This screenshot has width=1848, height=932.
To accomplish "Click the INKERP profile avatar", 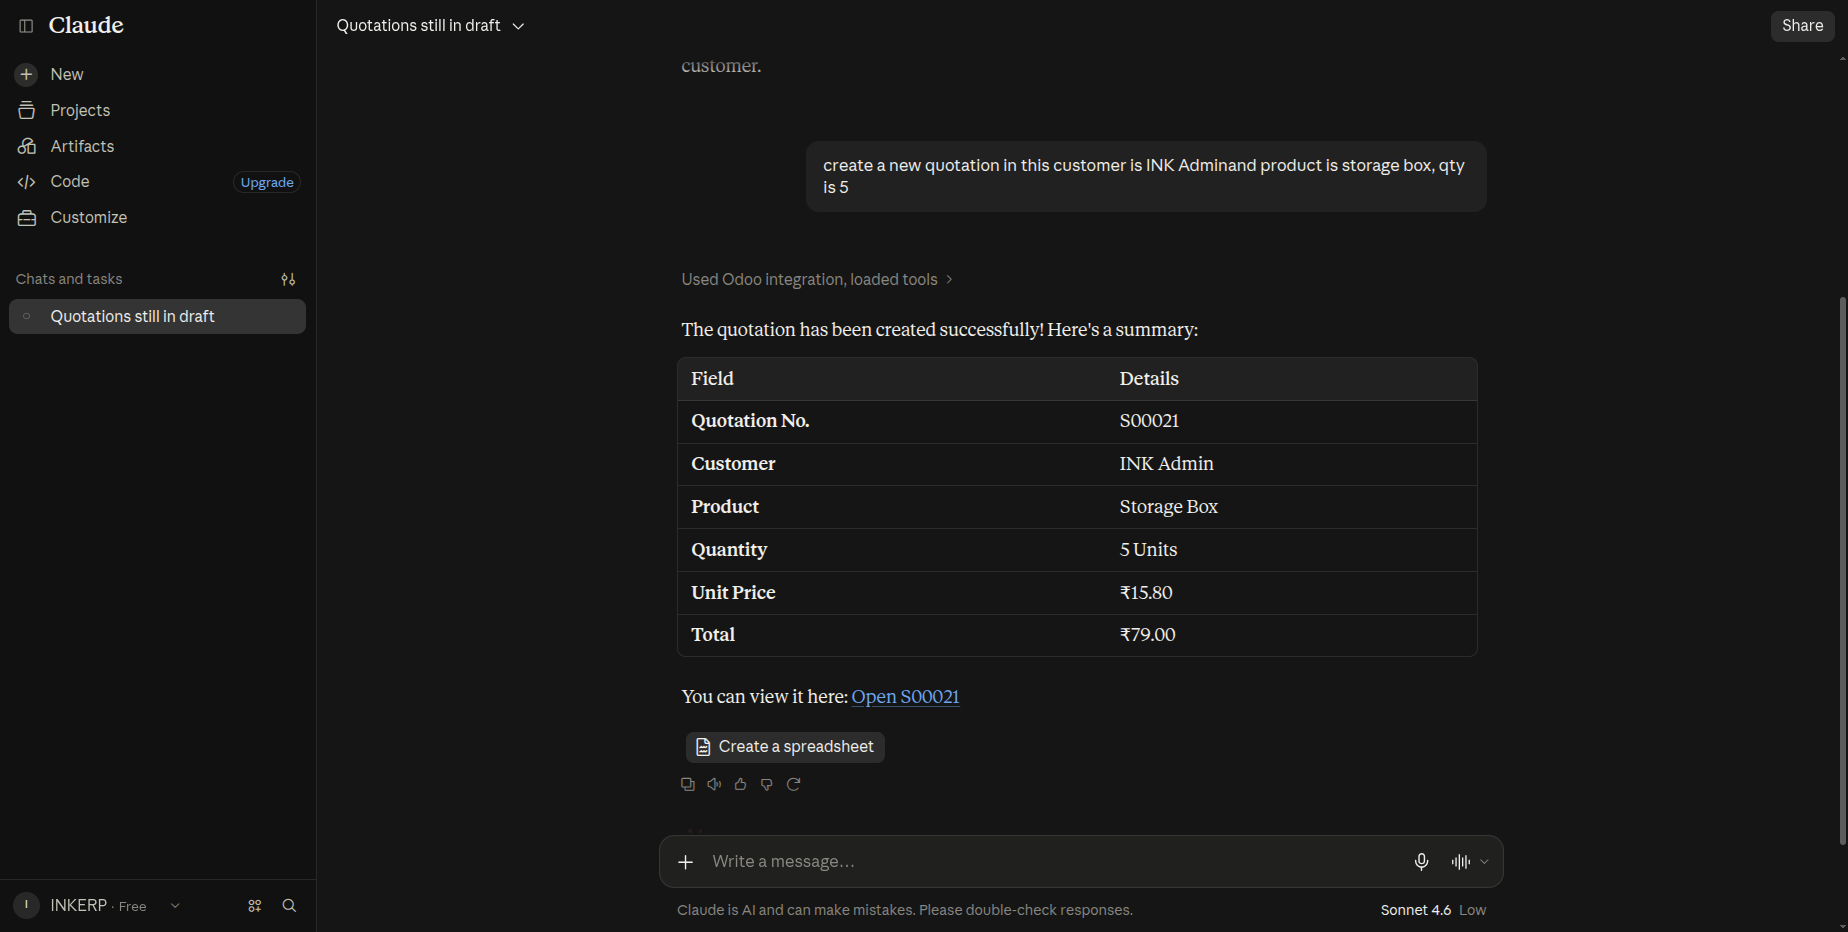I will (27, 906).
